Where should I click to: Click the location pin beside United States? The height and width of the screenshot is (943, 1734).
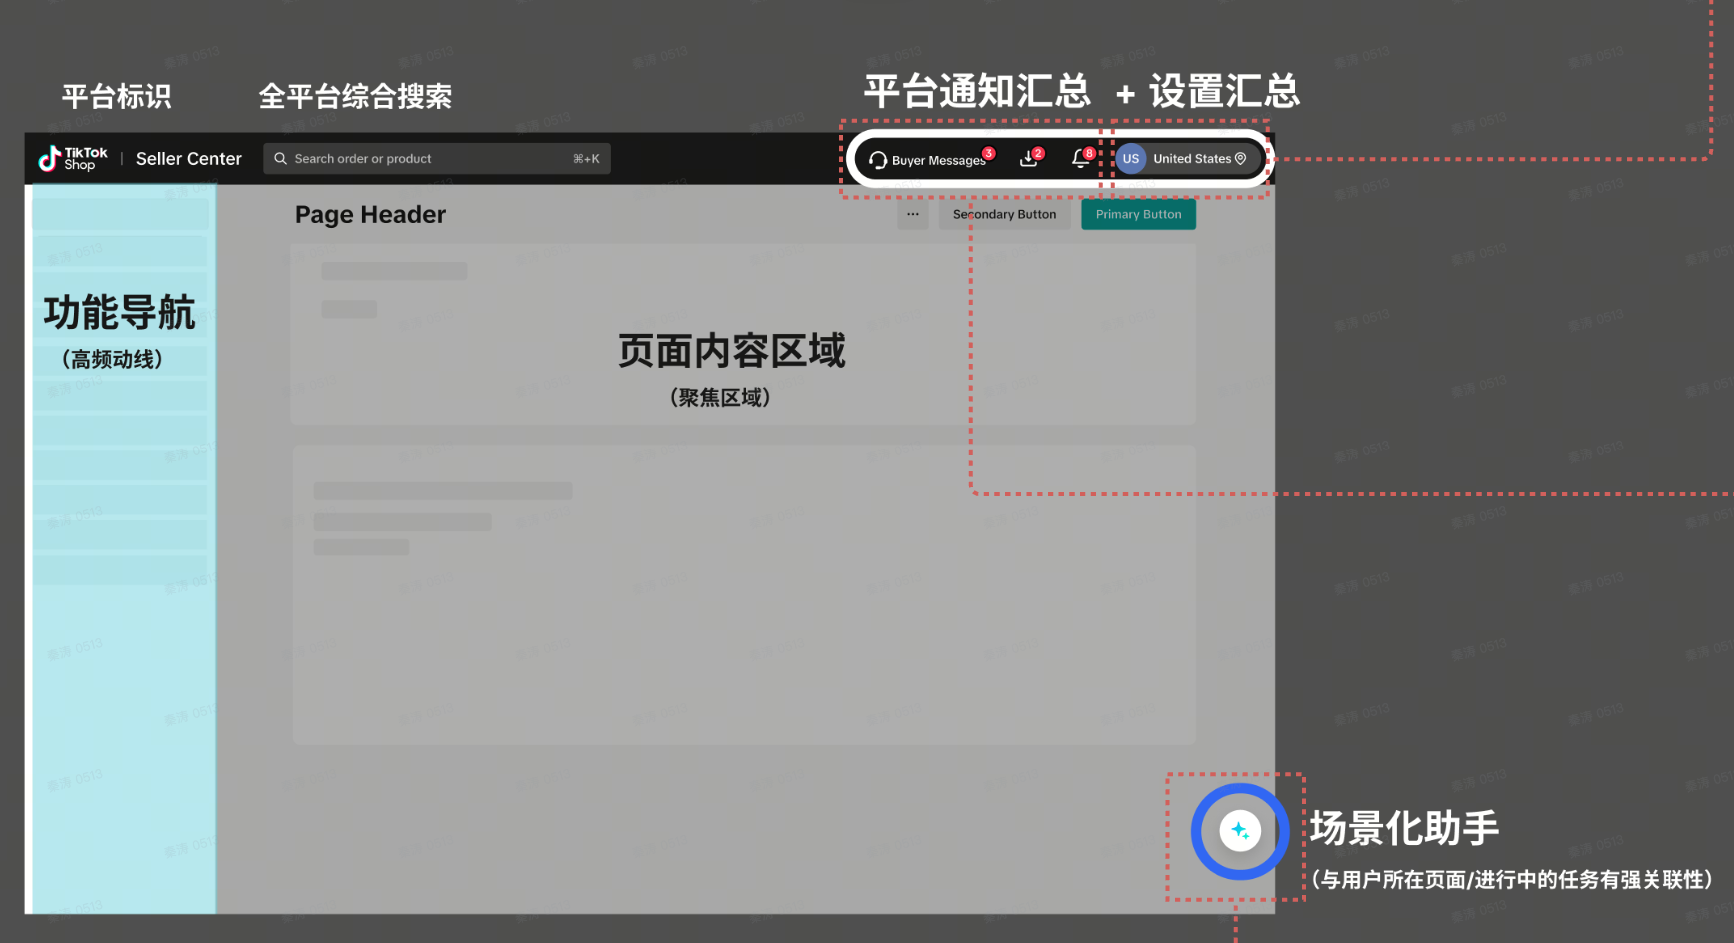[1241, 159]
